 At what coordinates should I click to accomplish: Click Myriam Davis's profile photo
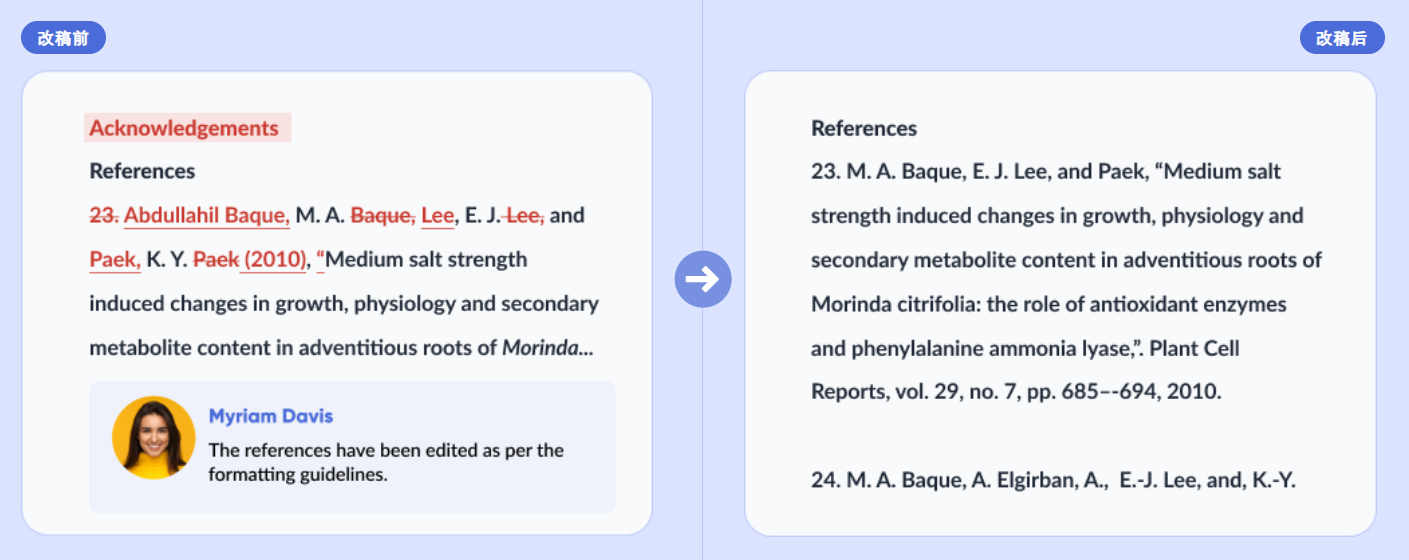pyautogui.click(x=153, y=438)
